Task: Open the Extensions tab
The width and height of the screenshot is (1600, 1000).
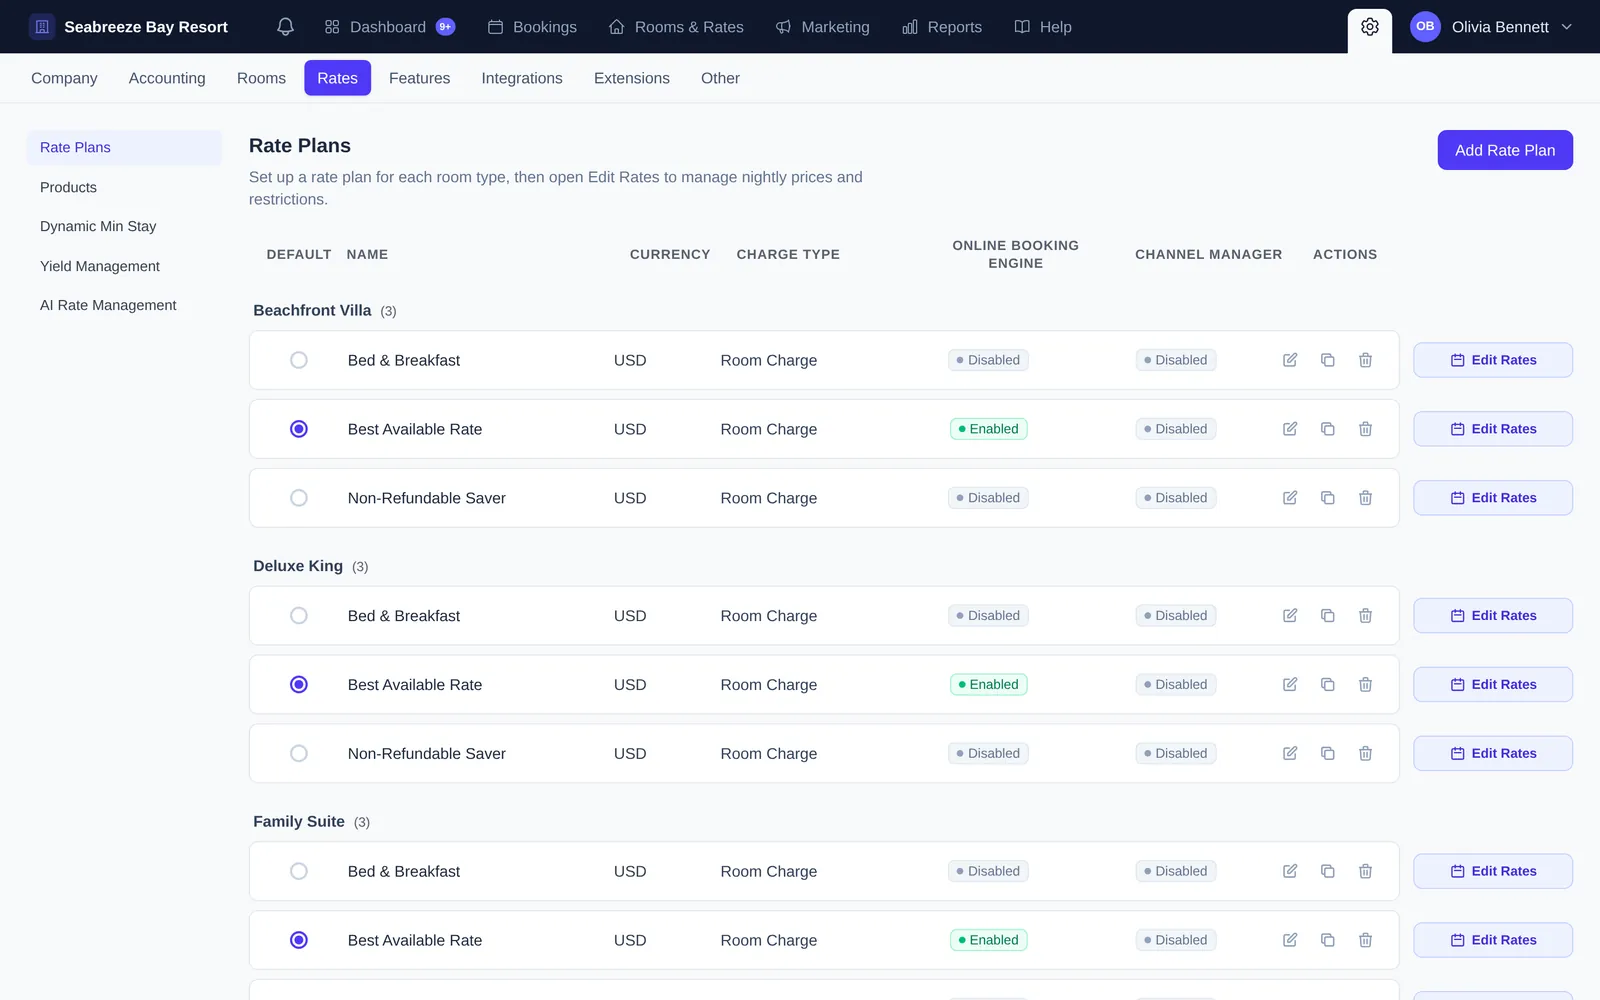Action: tap(632, 78)
